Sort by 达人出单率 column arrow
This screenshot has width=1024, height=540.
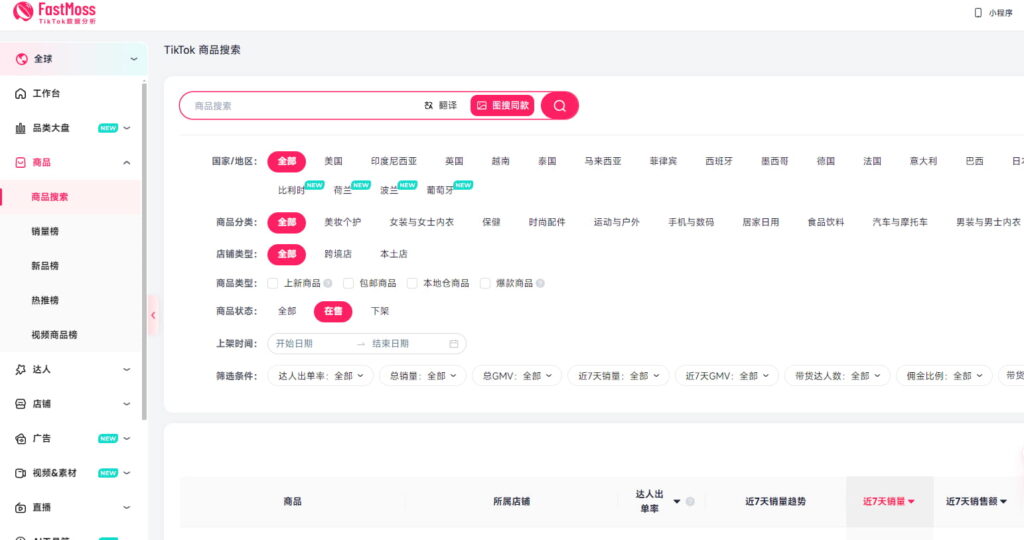click(677, 501)
